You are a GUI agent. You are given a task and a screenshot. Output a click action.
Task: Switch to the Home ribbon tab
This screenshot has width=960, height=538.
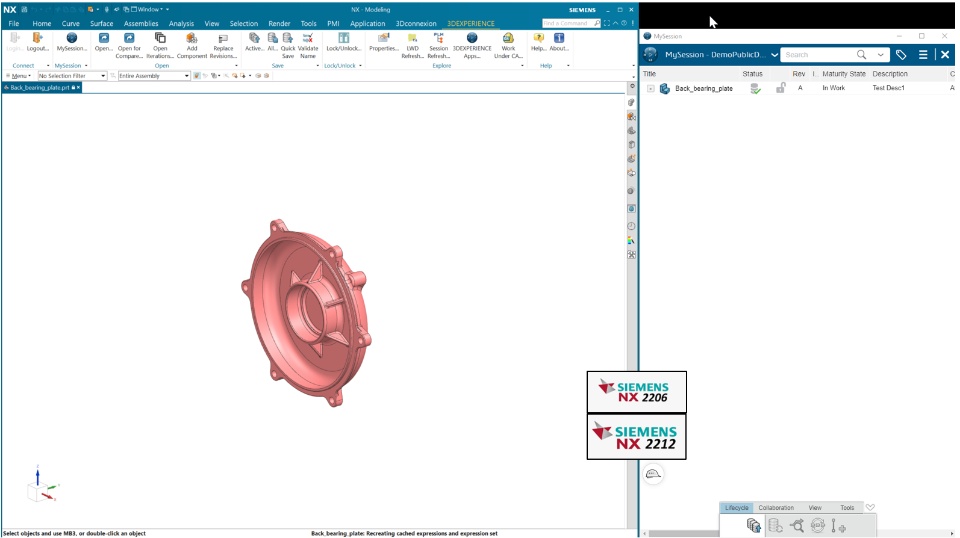click(42, 23)
